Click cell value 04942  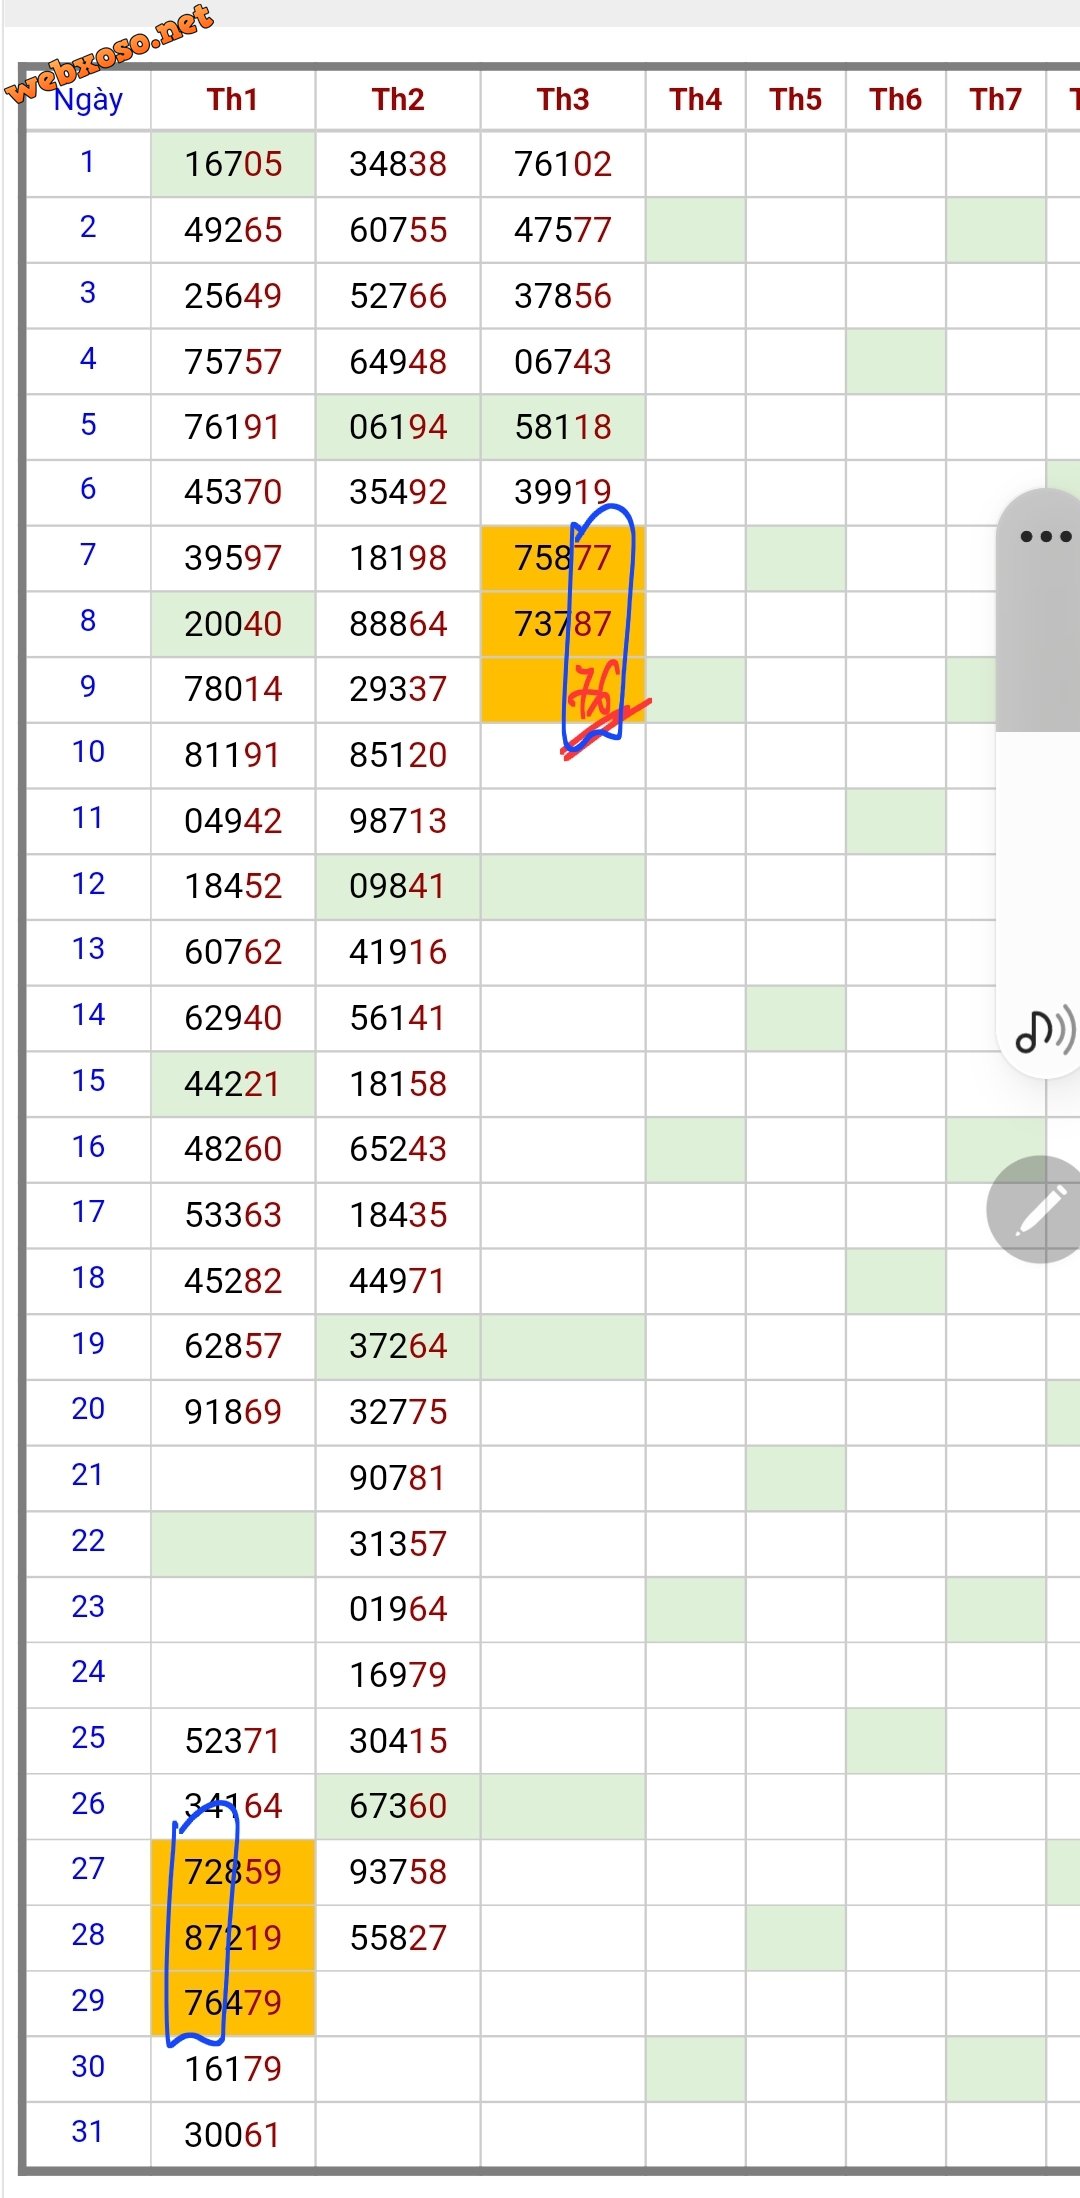click(x=233, y=821)
